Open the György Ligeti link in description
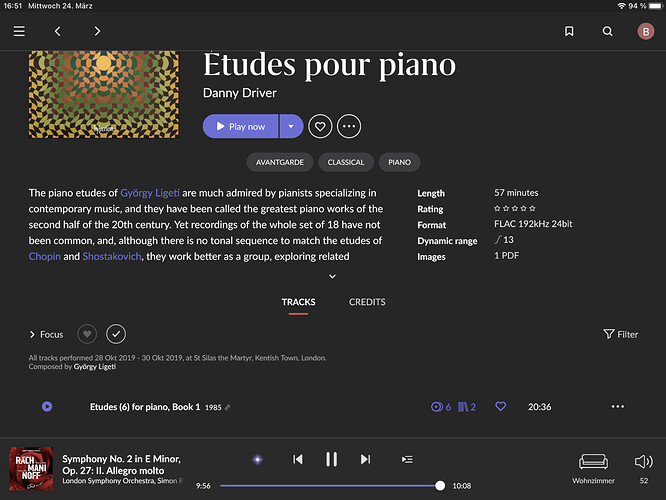Screen dimensions: 666x500 (150, 193)
